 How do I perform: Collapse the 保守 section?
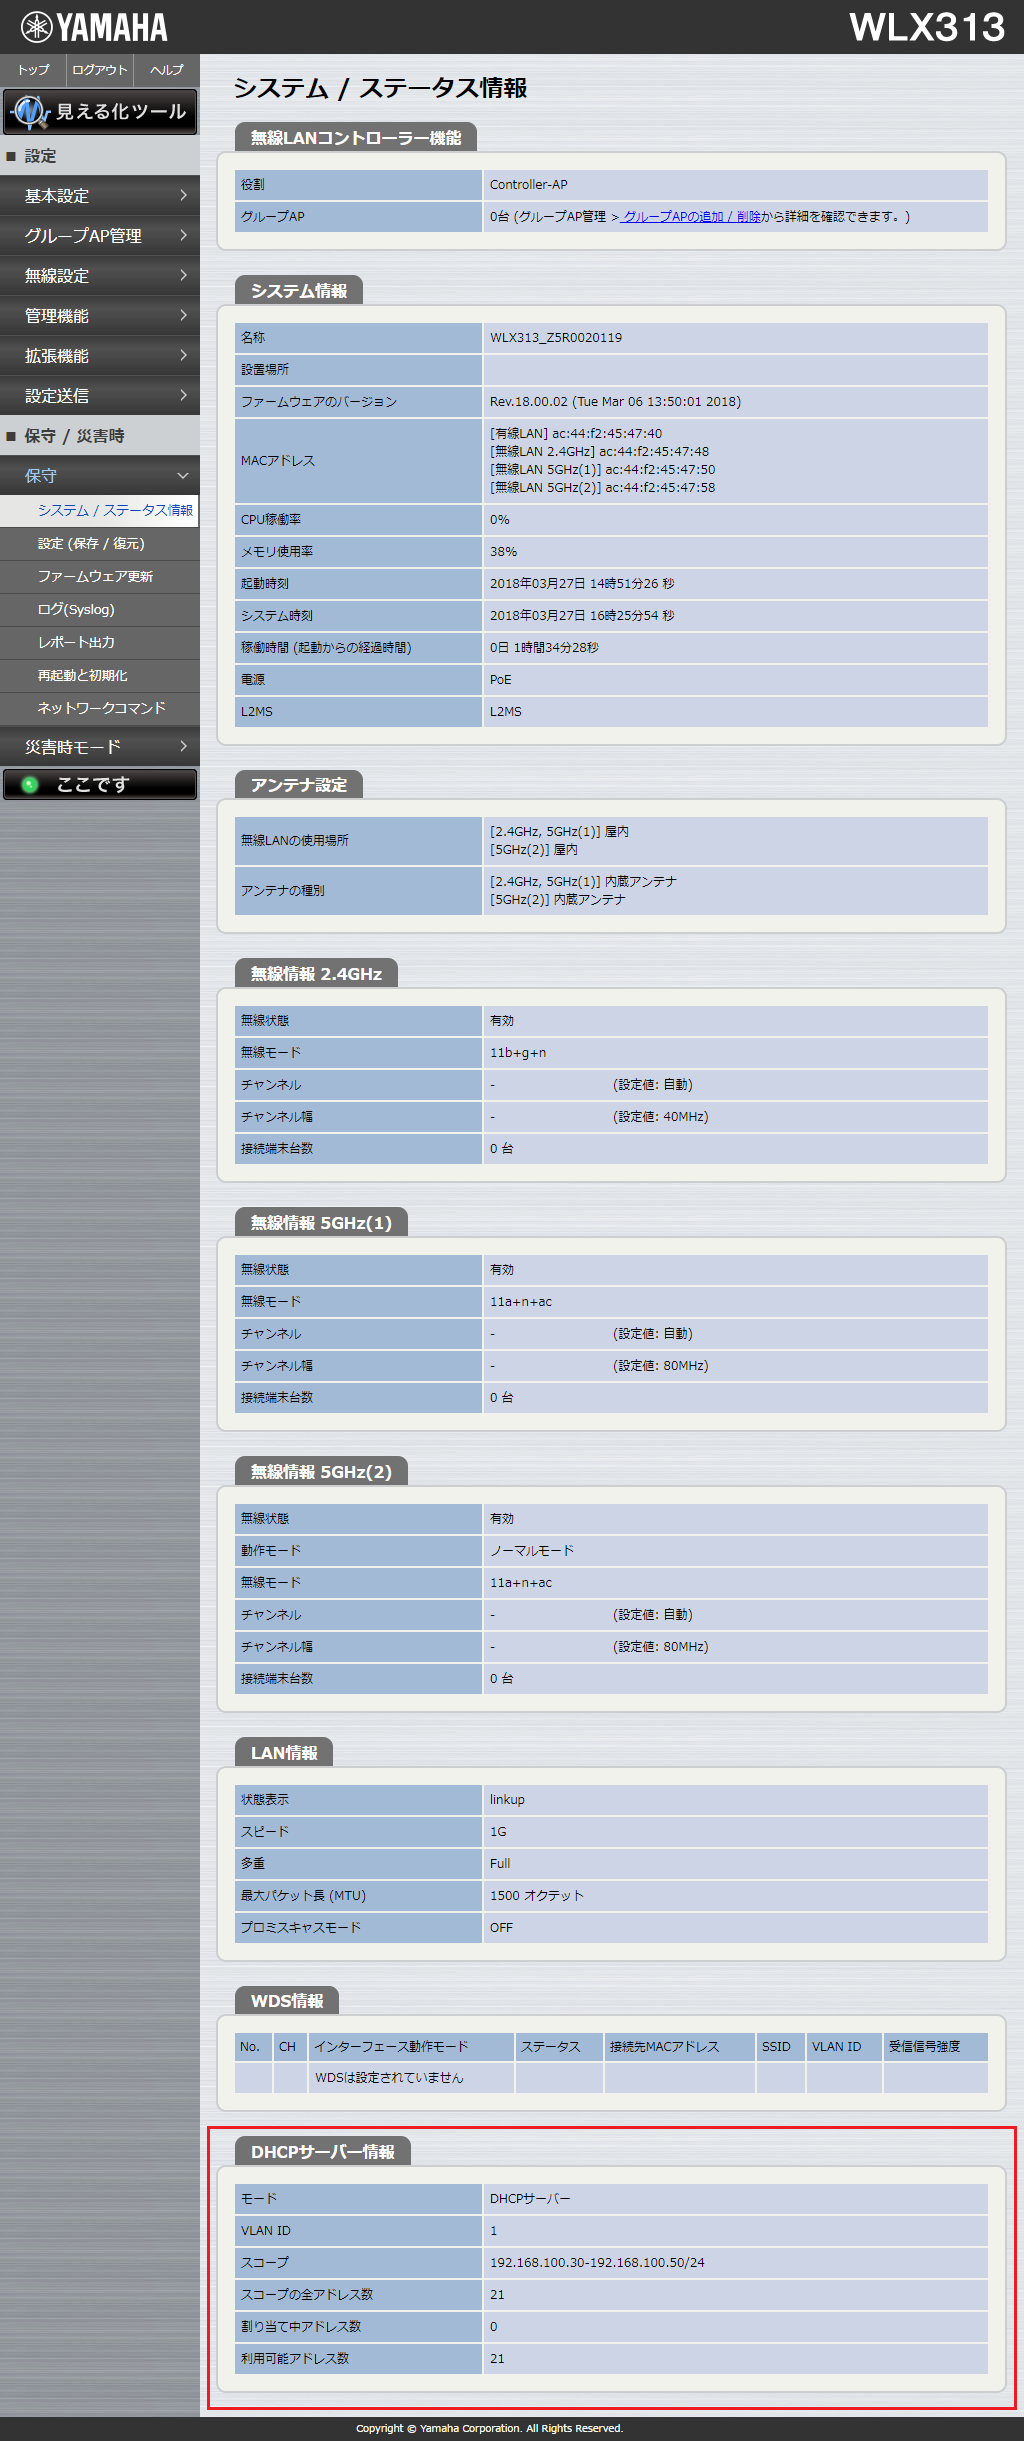coord(100,476)
